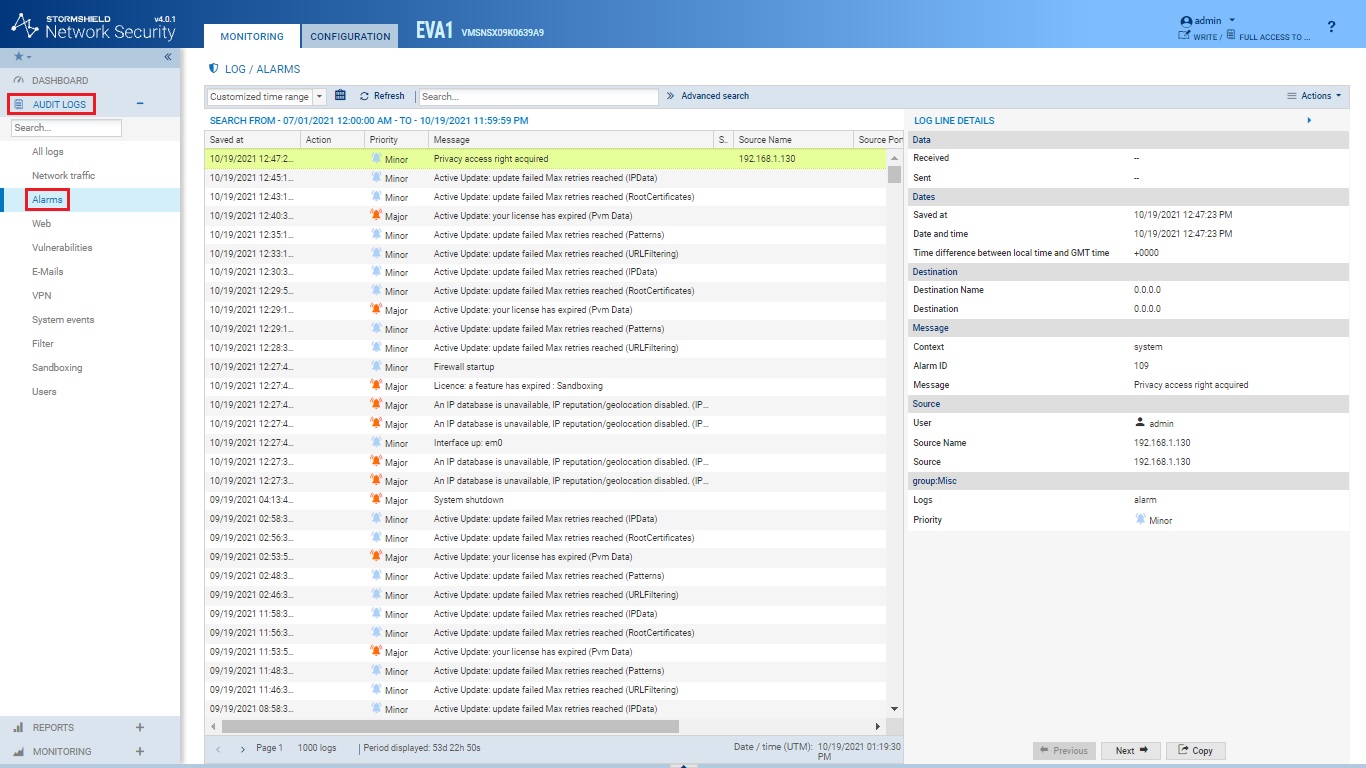The image size is (1366, 768).
Task: Go to next logs page arrow
Action: pos(242,748)
